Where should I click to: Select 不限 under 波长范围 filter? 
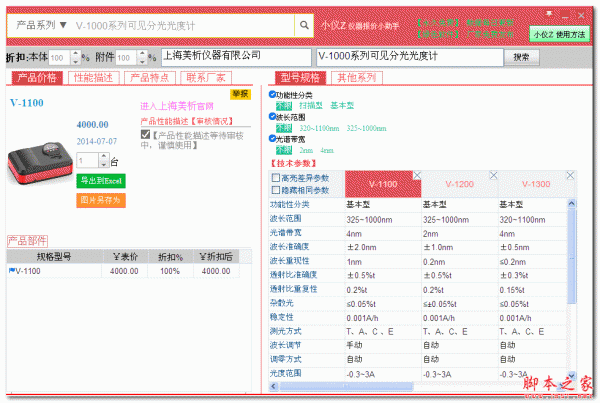pyautogui.click(x=284, y=128)
